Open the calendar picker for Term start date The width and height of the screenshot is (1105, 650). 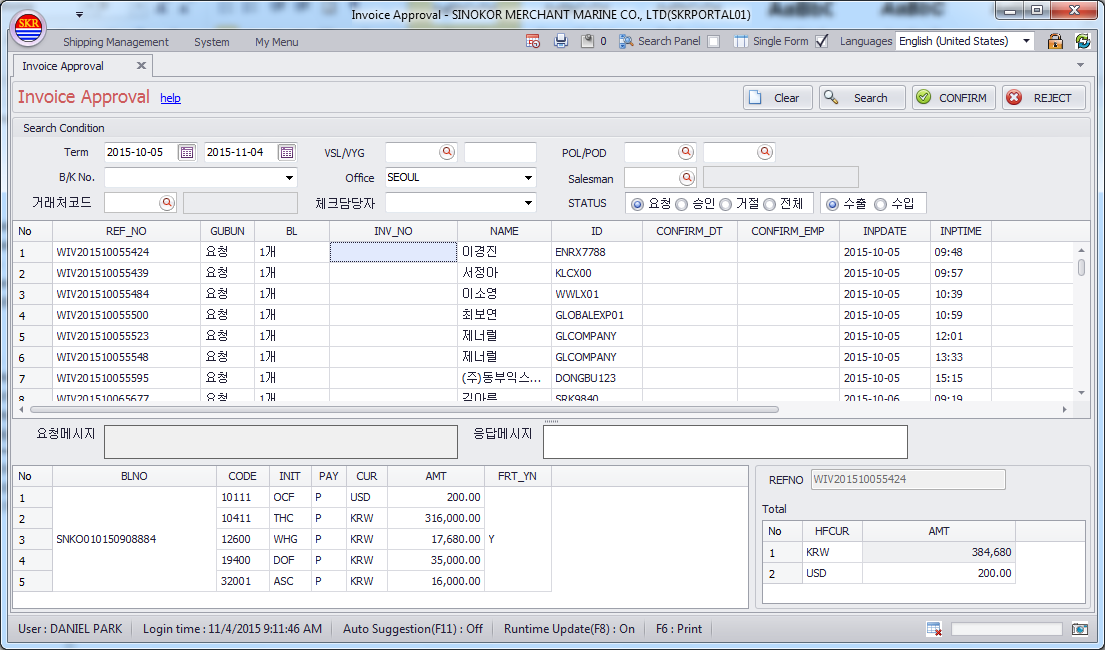[x=187, y=153]
